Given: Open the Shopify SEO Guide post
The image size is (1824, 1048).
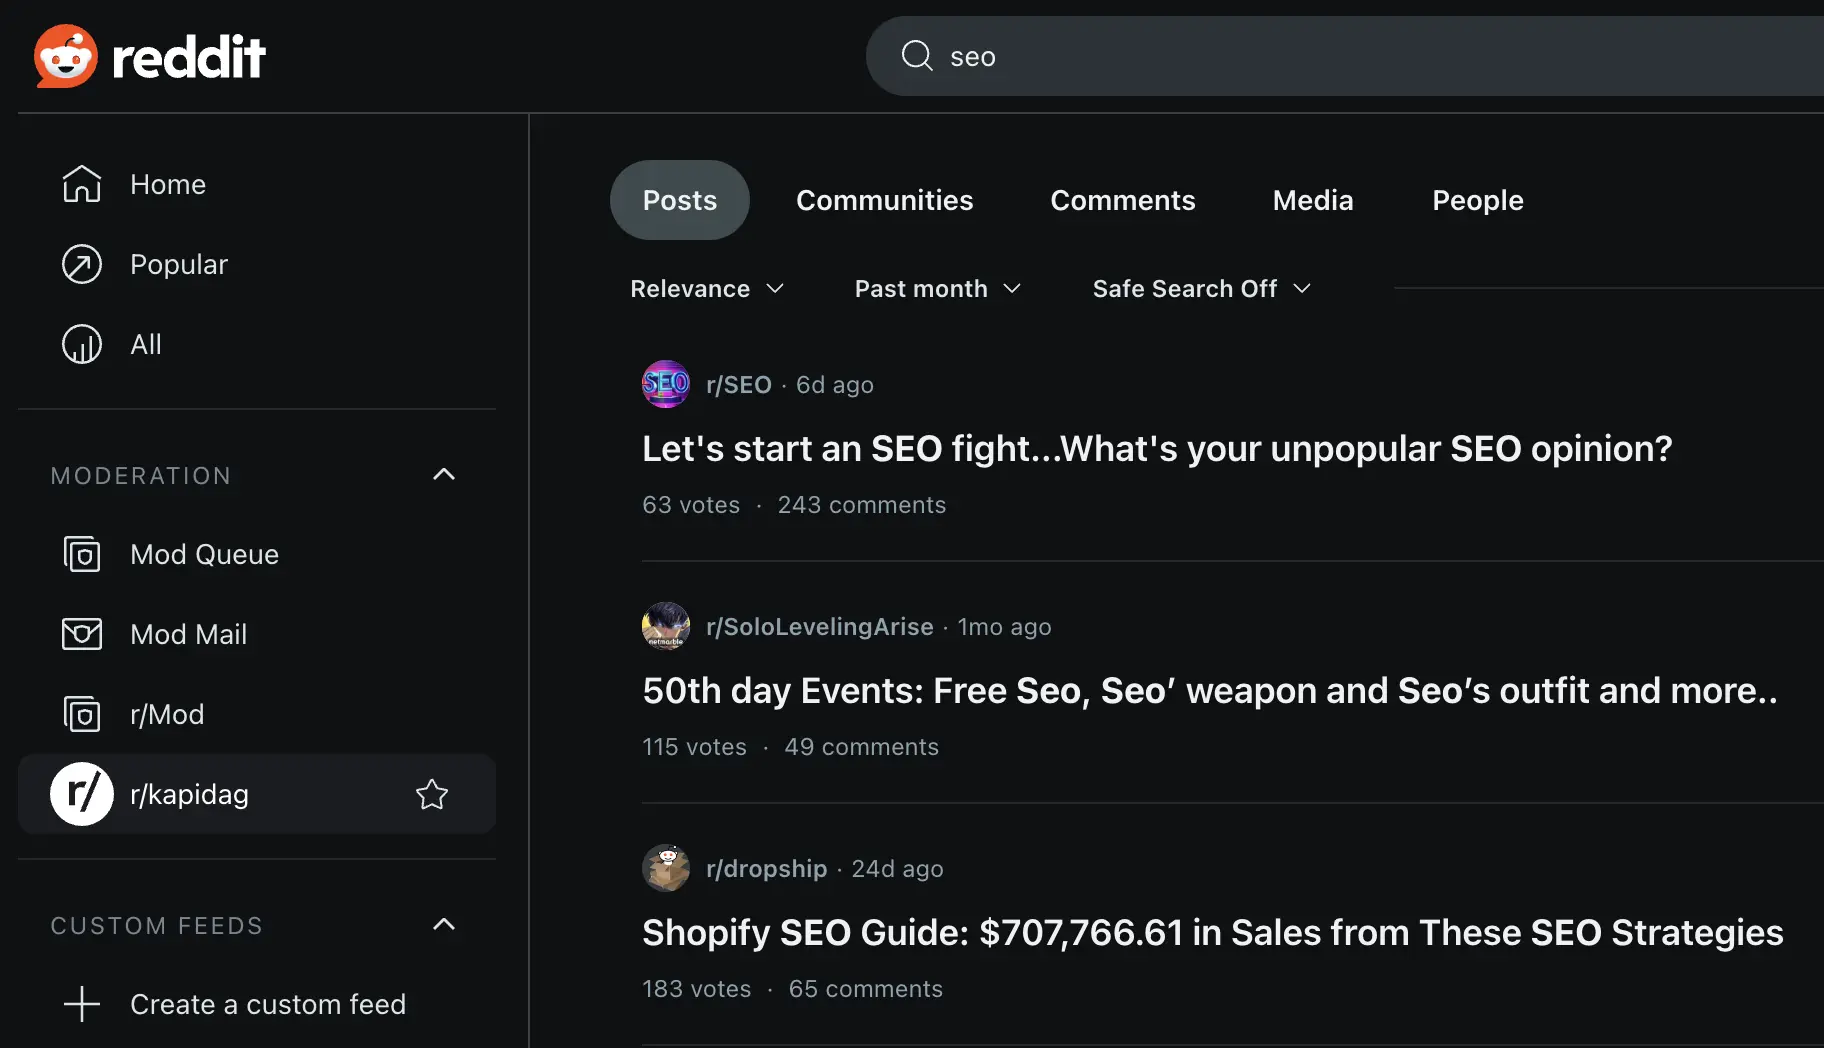Looking at the screenshot, I should pyautogui.click(x=1213, y=933).
